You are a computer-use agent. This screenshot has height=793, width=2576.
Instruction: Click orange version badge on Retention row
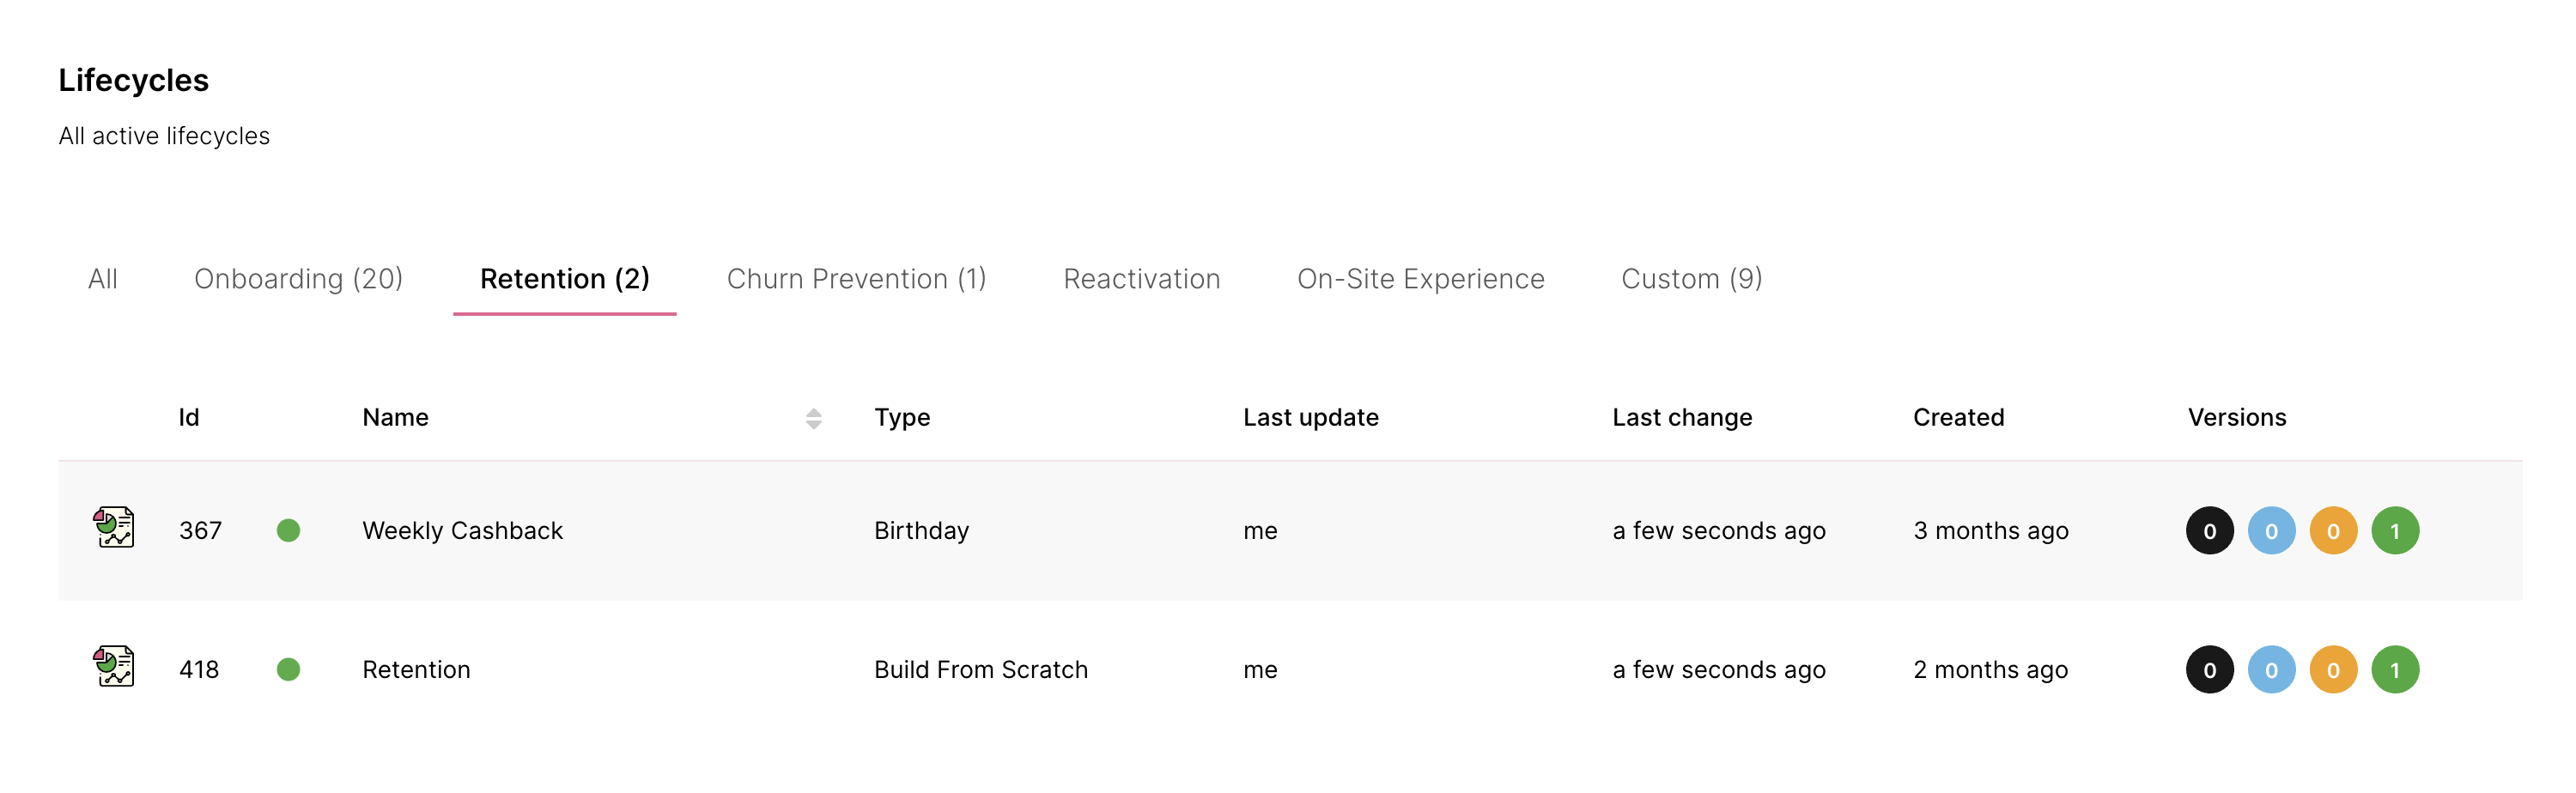[x=2332, y=669]
